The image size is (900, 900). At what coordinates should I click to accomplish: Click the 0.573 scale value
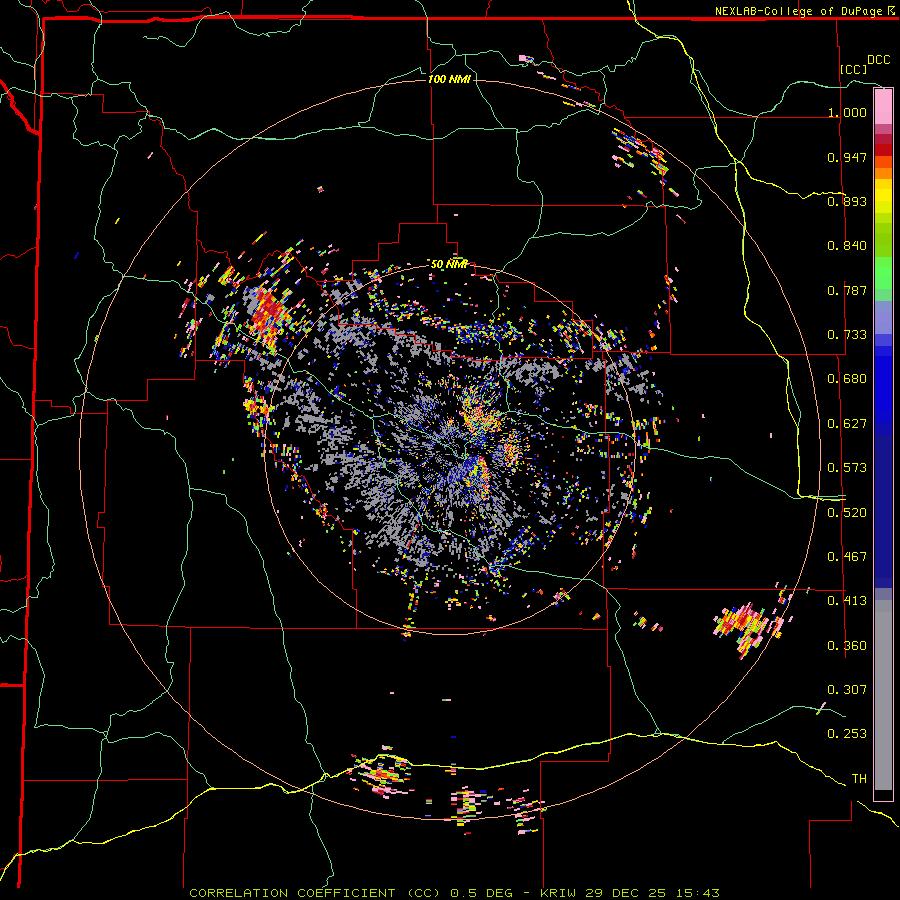click(x=847, y=468)
